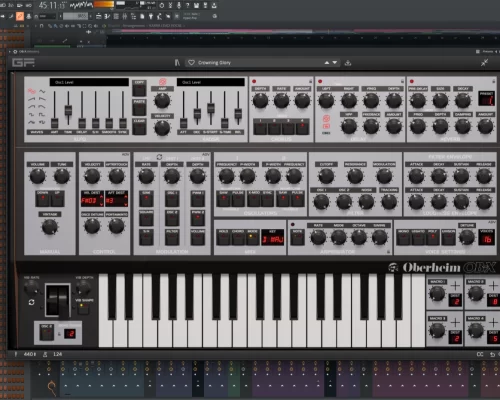Click the metronome-shaped icon beside the preset name
The width and height of the screenshot is (500, 400).
pyautogui.click(x=177, y=63)
